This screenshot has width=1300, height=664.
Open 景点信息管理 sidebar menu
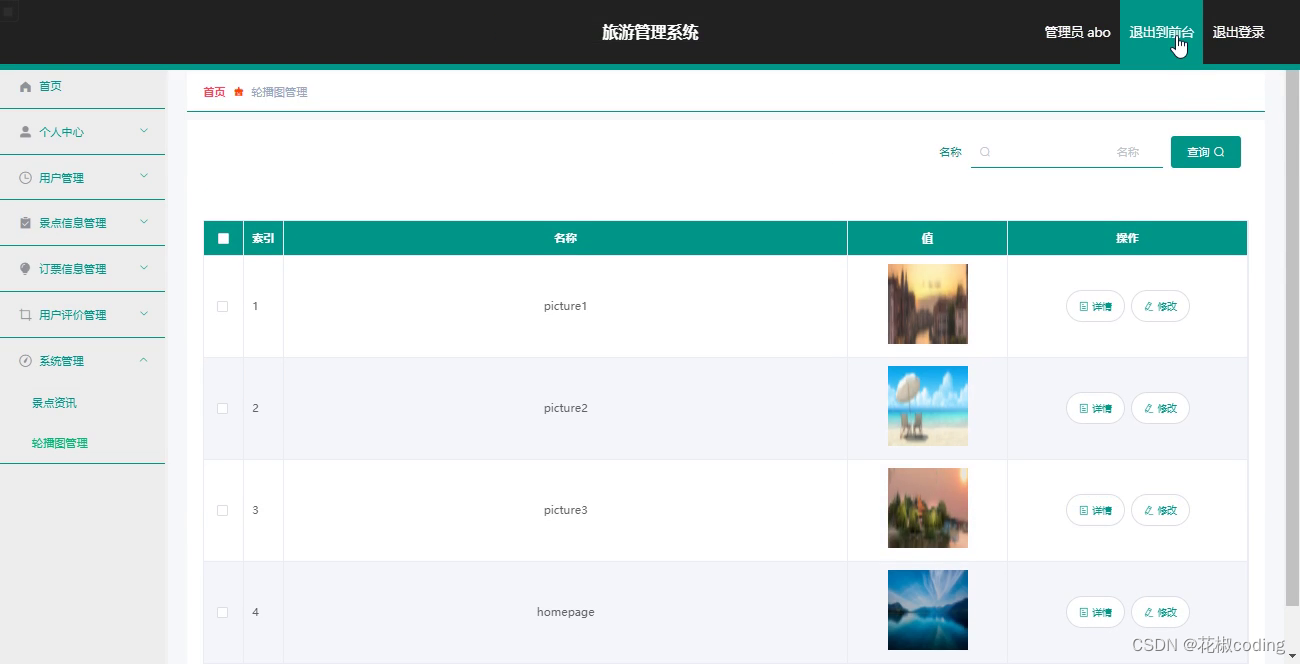coord(82,223)
